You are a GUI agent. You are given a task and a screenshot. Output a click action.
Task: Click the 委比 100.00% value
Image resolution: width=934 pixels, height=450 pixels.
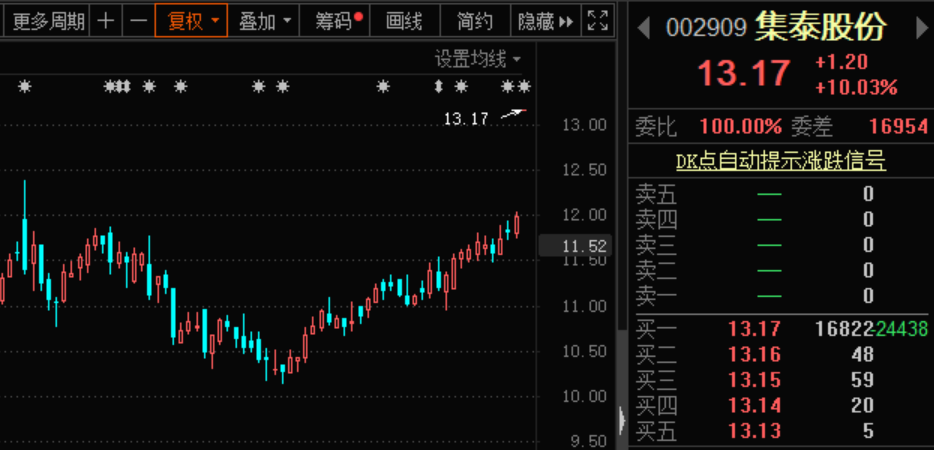tap(740, 126)
